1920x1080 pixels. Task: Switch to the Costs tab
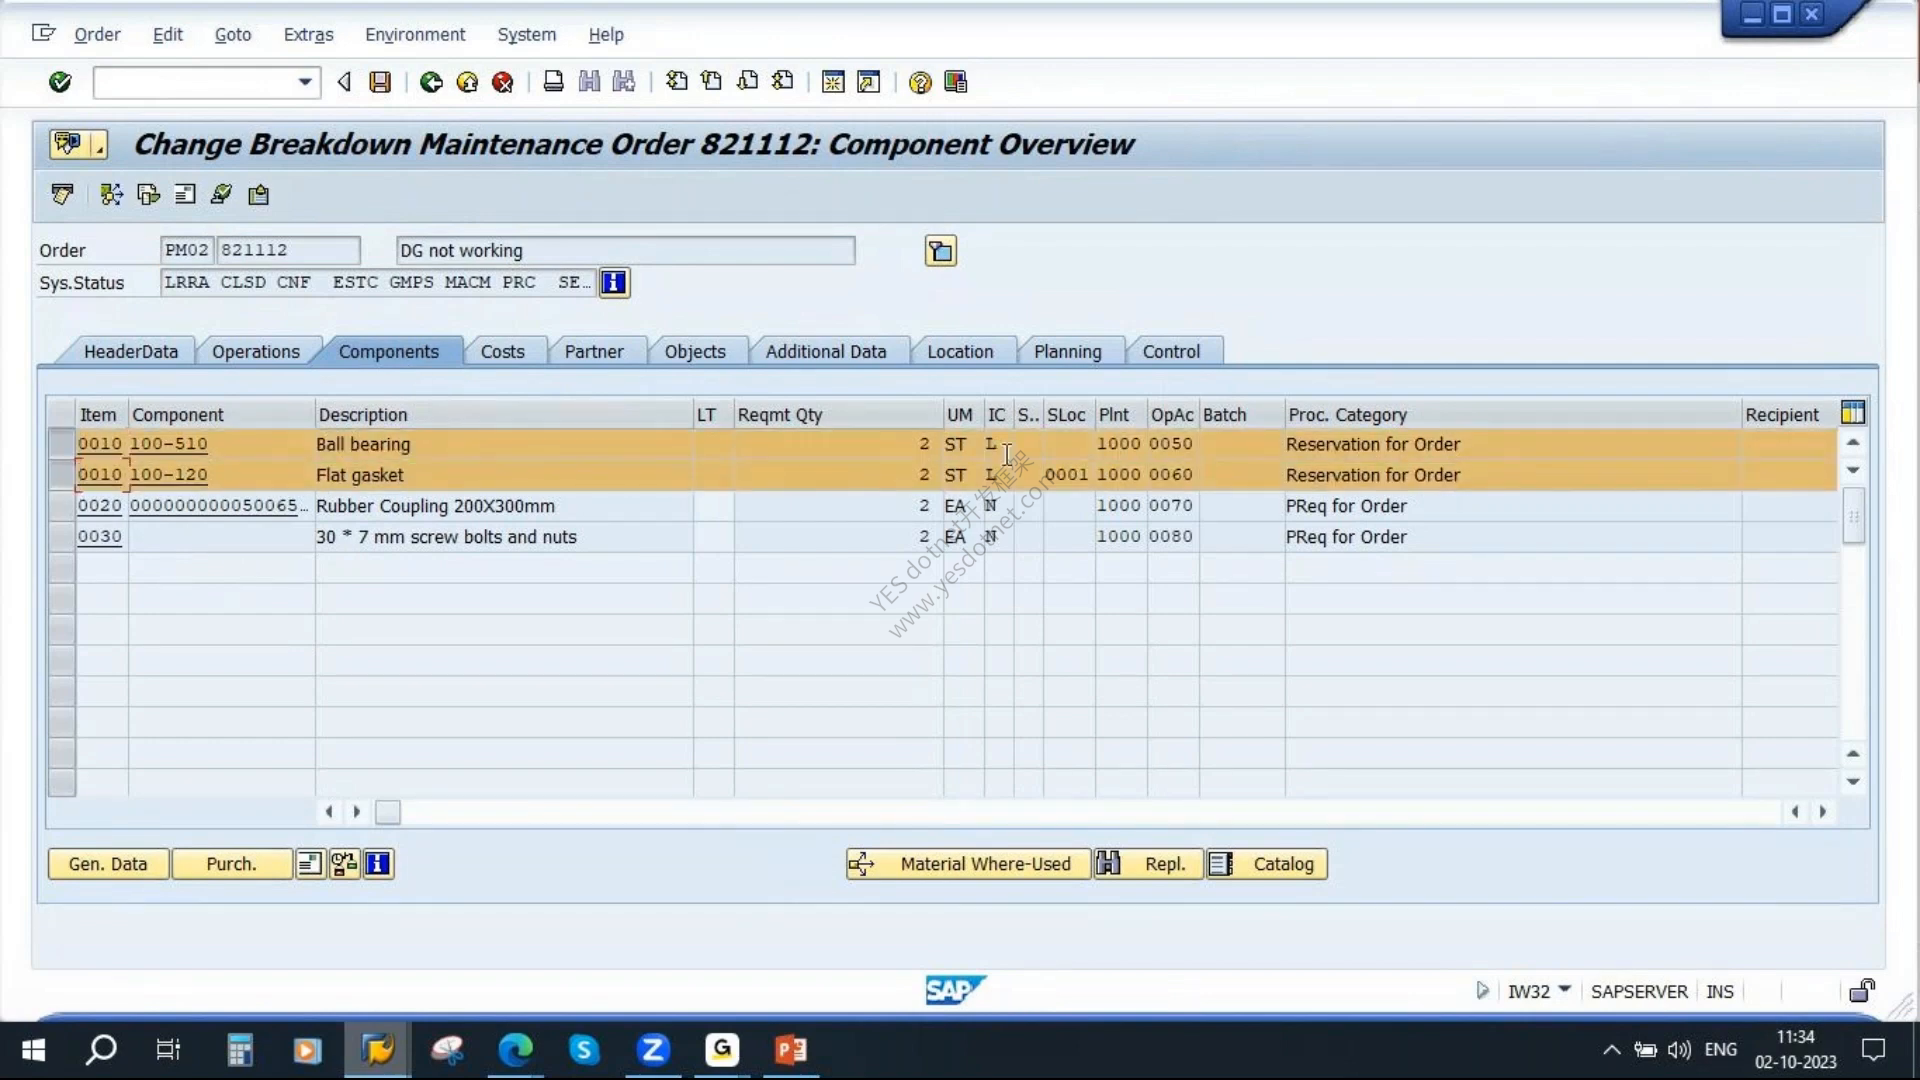click(503, 352)
